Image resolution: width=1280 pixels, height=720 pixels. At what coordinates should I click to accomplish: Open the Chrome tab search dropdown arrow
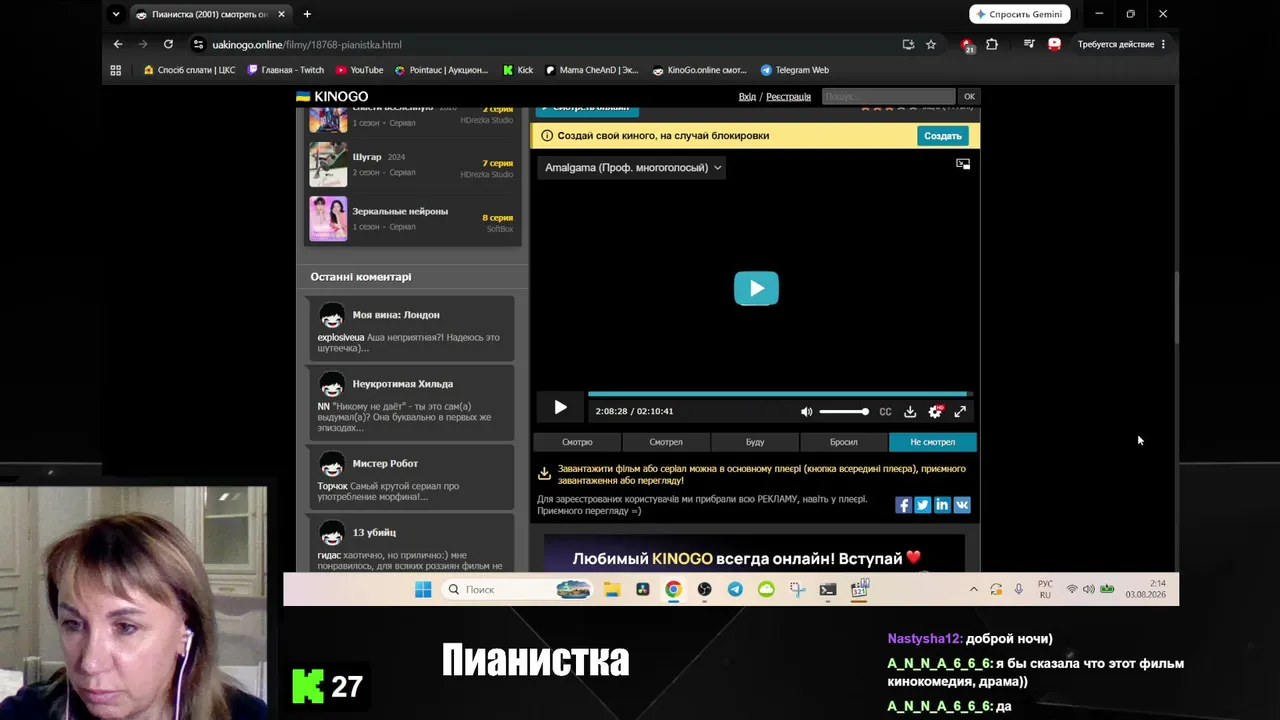(116, 14)
